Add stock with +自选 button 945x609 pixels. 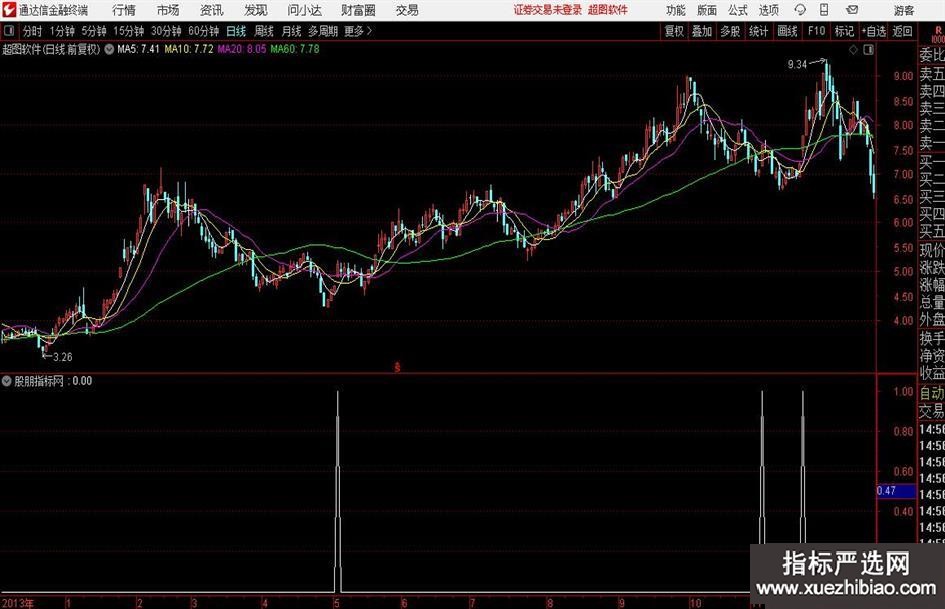point(873,31)
